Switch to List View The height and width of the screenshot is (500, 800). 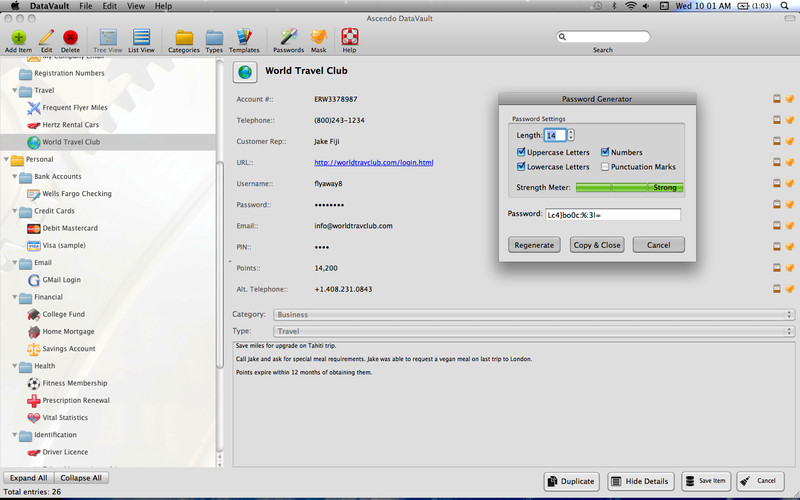[x=141, y=37]
